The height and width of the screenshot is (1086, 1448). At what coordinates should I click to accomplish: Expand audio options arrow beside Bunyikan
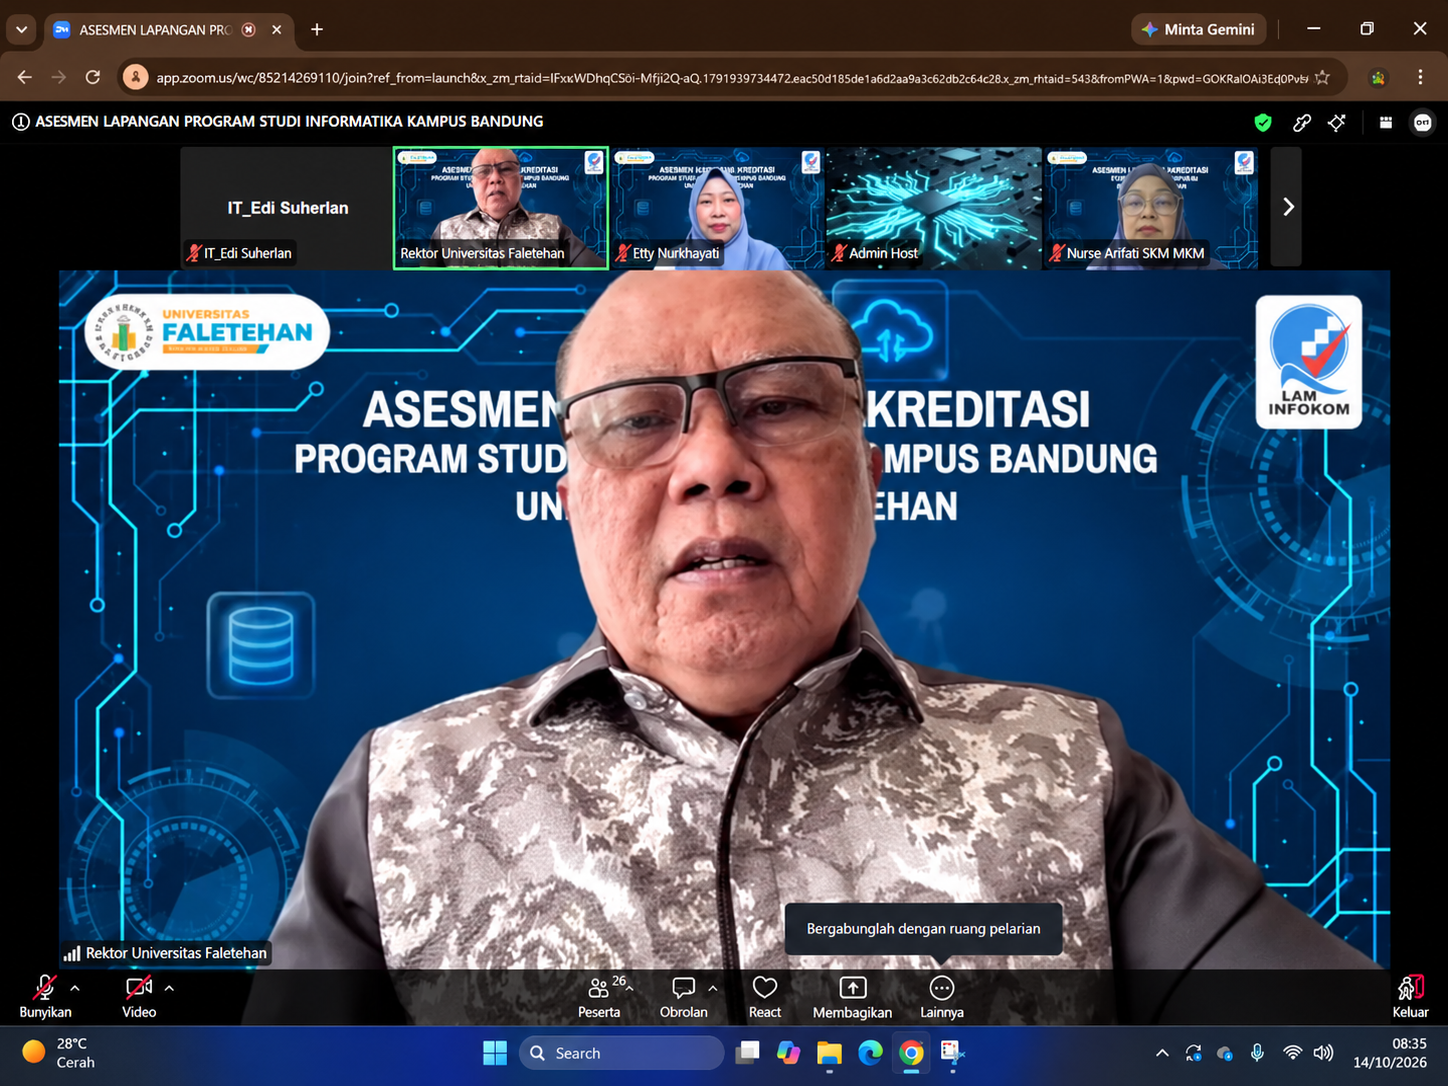pyautogui.click(x=75, y=988)
